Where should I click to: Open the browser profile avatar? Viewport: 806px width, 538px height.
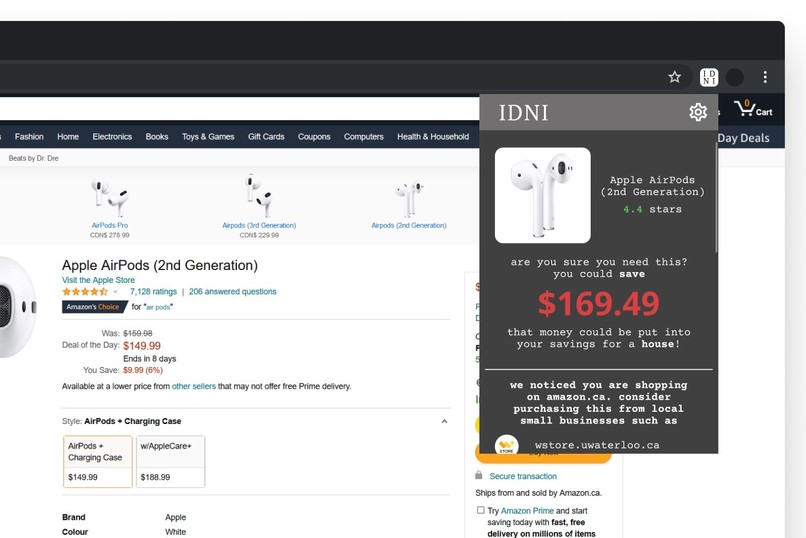point(735,77)
